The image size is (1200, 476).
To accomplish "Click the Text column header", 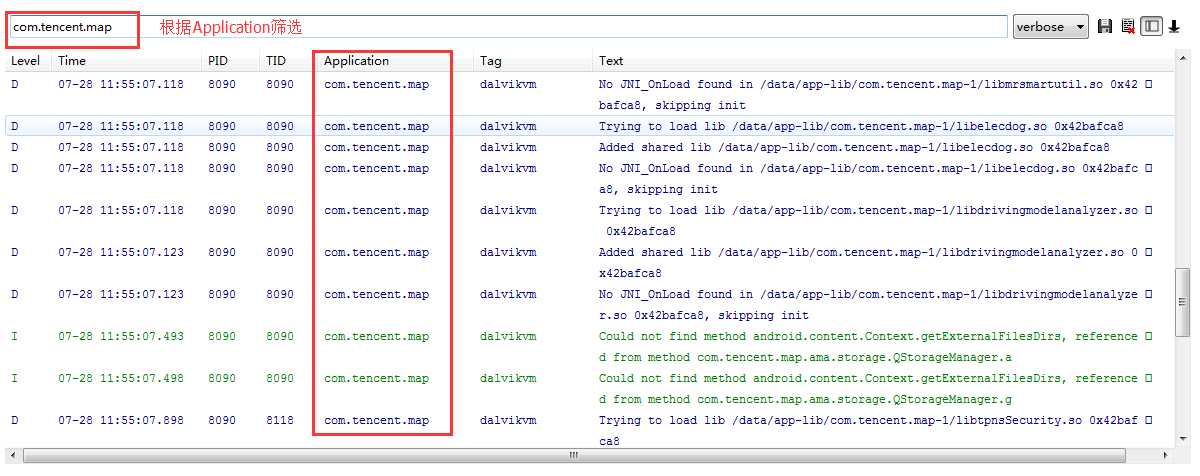I will coord(611,61).
